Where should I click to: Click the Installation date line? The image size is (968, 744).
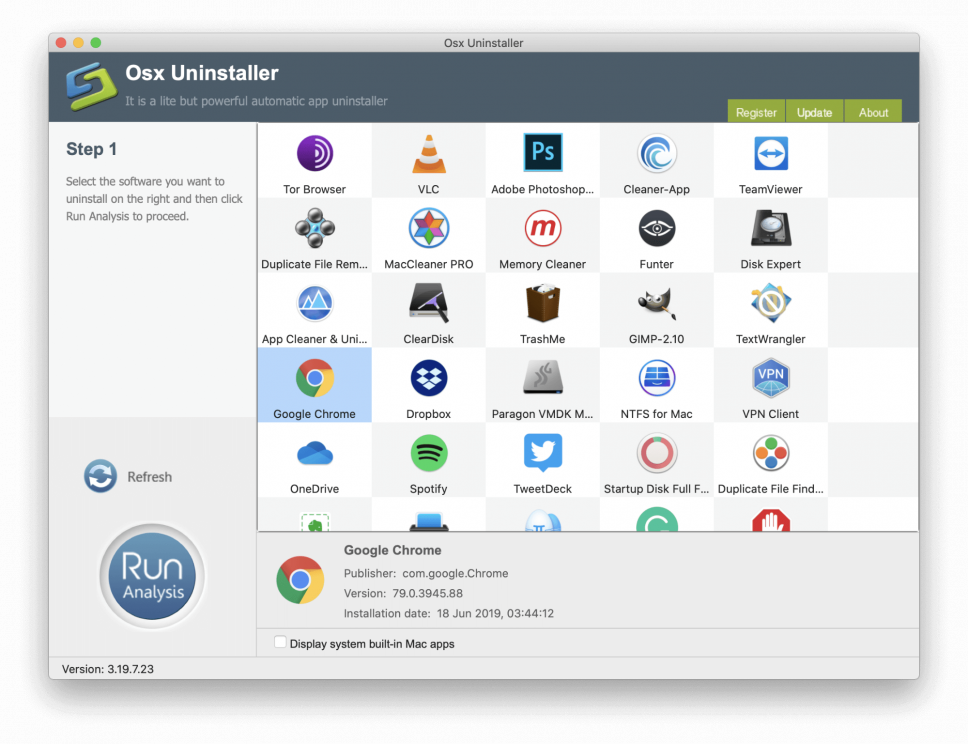[449, 613]
